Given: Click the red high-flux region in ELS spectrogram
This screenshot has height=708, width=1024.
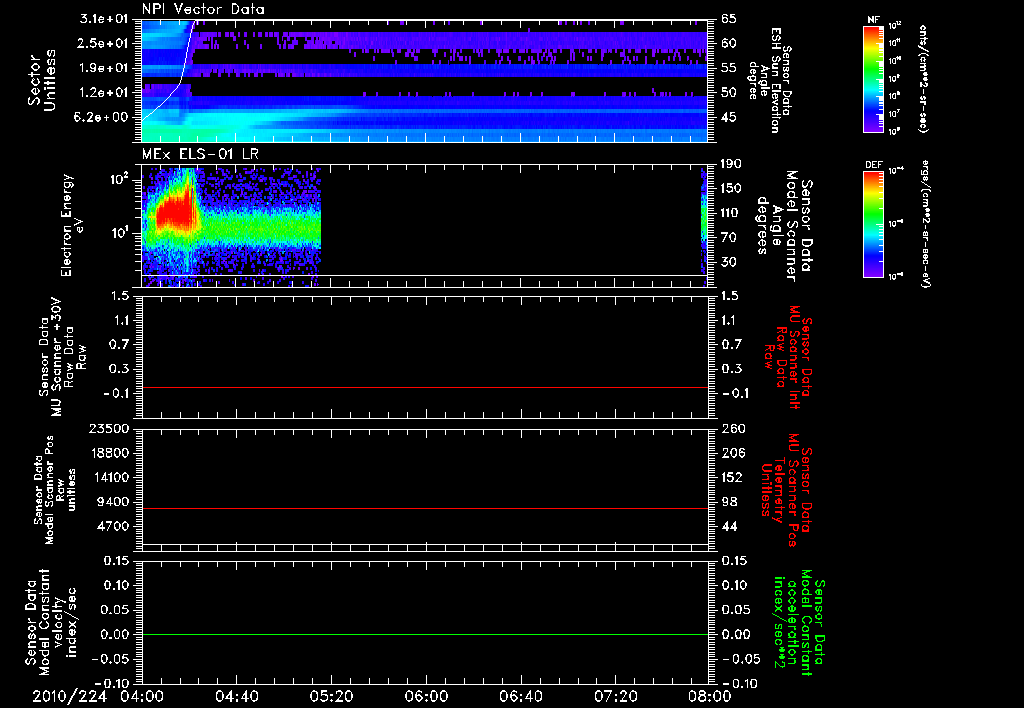Looking at the screenshot, I should (173, 212).
